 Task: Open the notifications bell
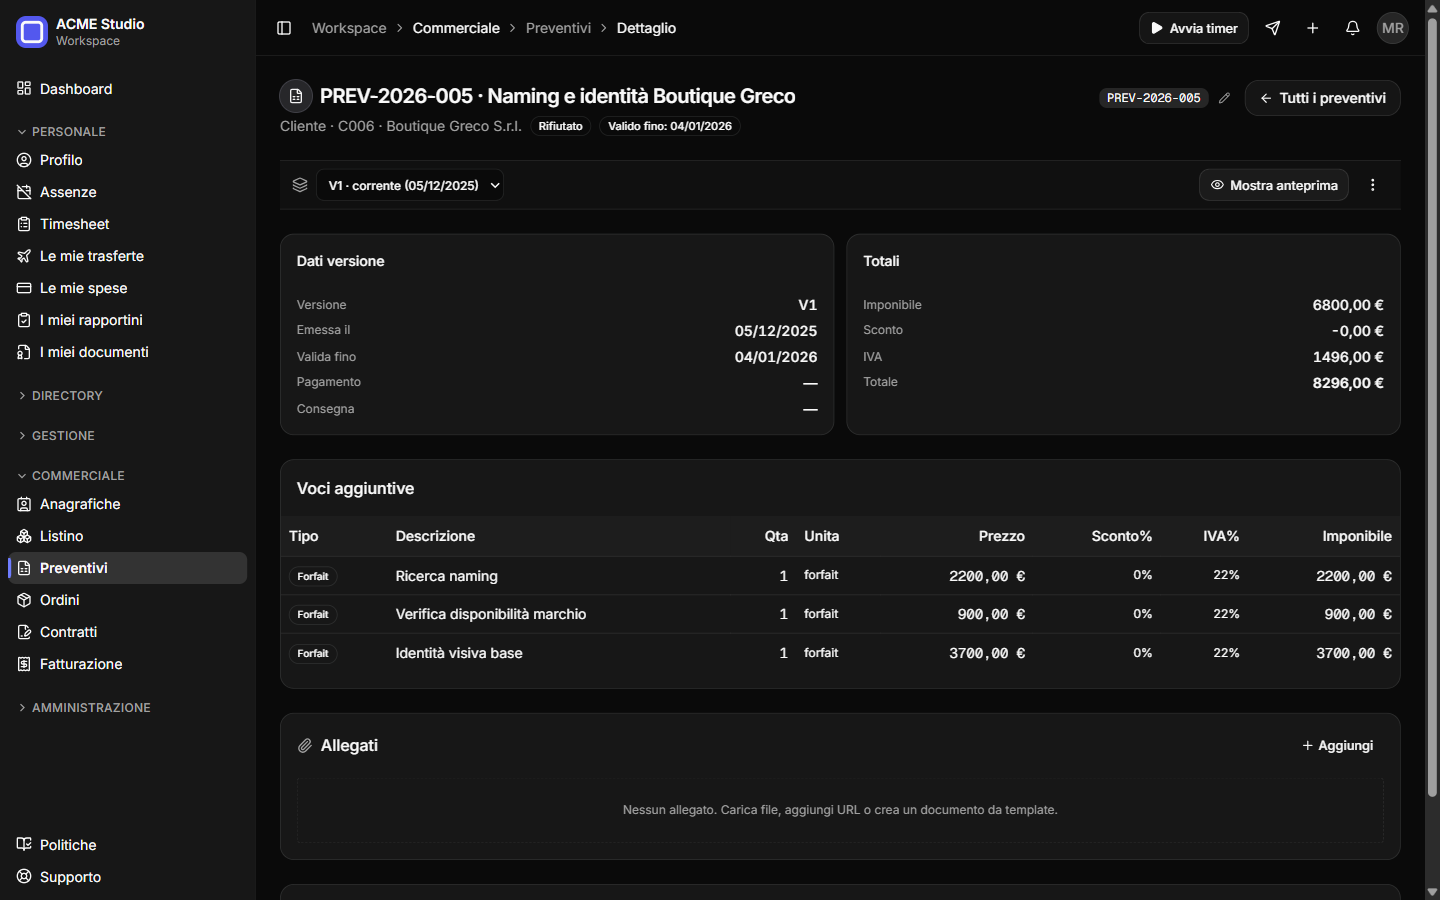tap(1353, 28)
